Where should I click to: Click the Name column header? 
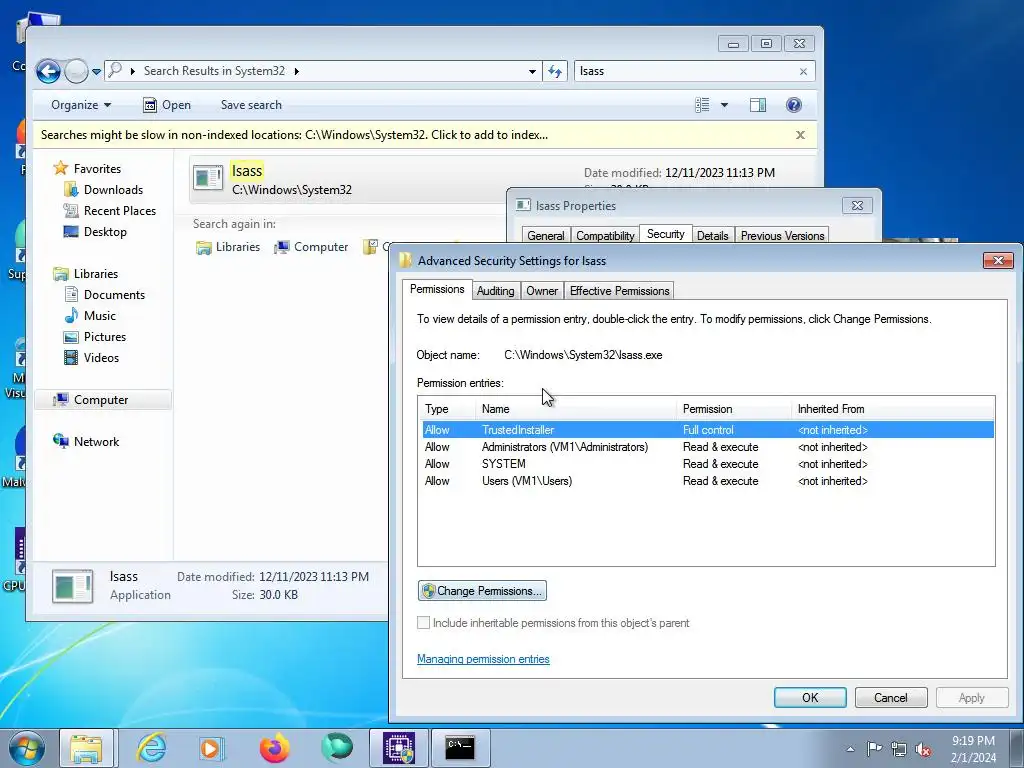coord(576,409)
